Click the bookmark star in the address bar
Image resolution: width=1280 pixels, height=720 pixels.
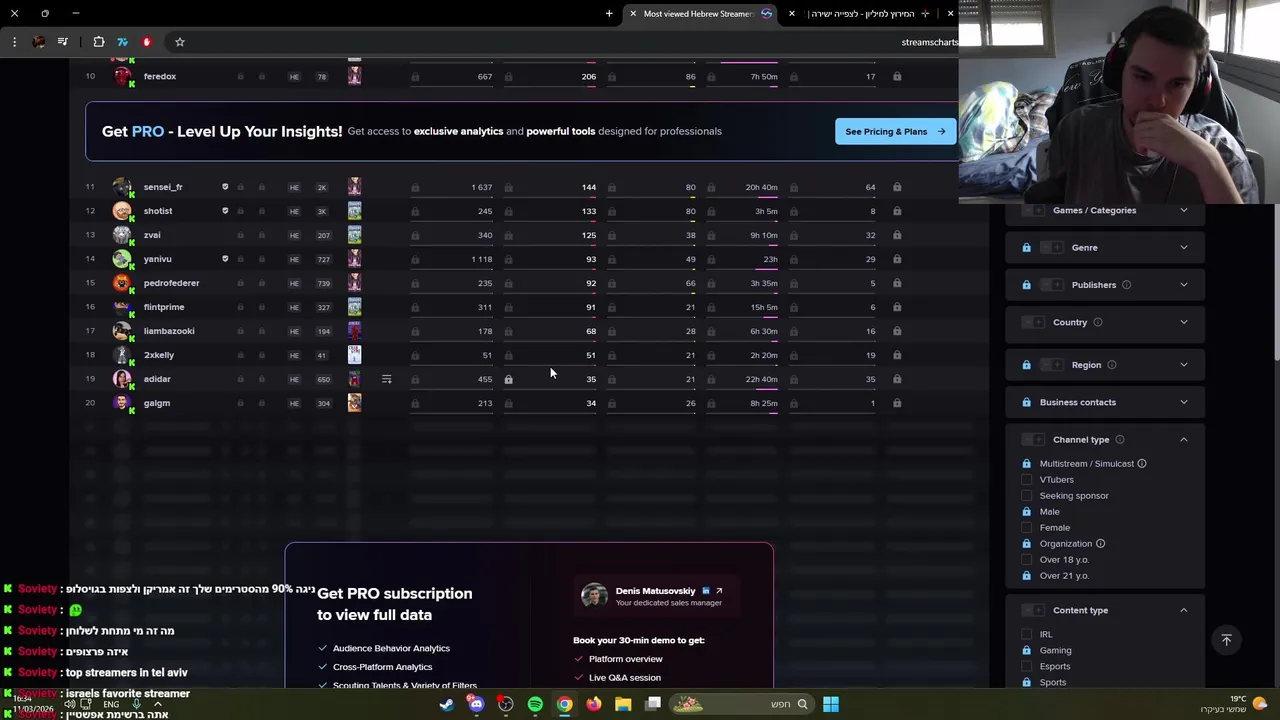point(180,42)
